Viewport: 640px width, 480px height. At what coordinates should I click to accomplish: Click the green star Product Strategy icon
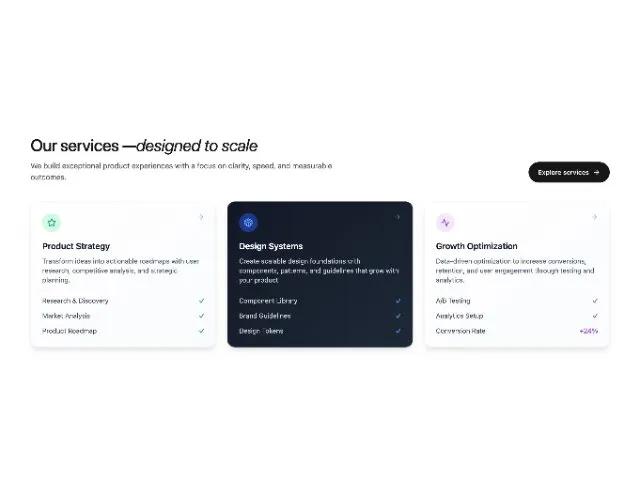pos(51,222)
